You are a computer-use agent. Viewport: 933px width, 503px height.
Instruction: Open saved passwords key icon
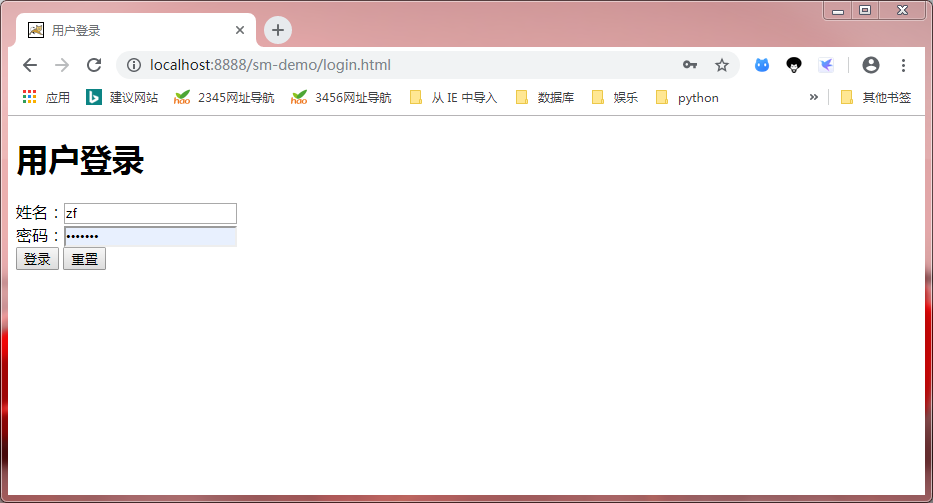click(x=690, y=65)
